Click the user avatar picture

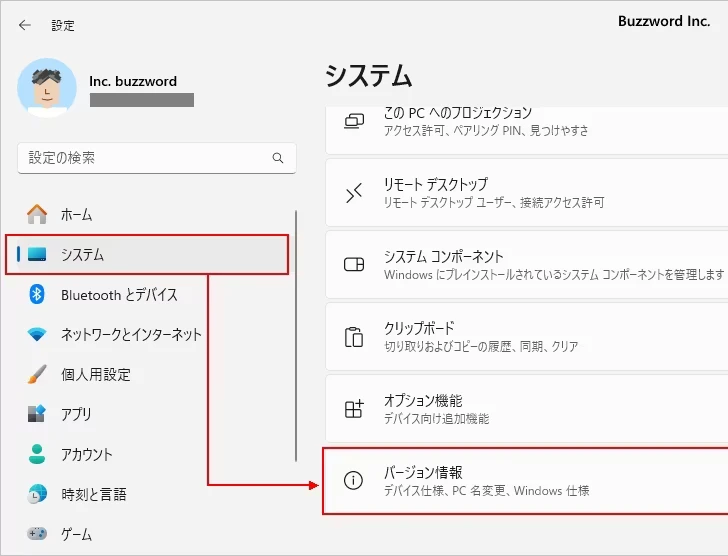[x=47, y=87]
